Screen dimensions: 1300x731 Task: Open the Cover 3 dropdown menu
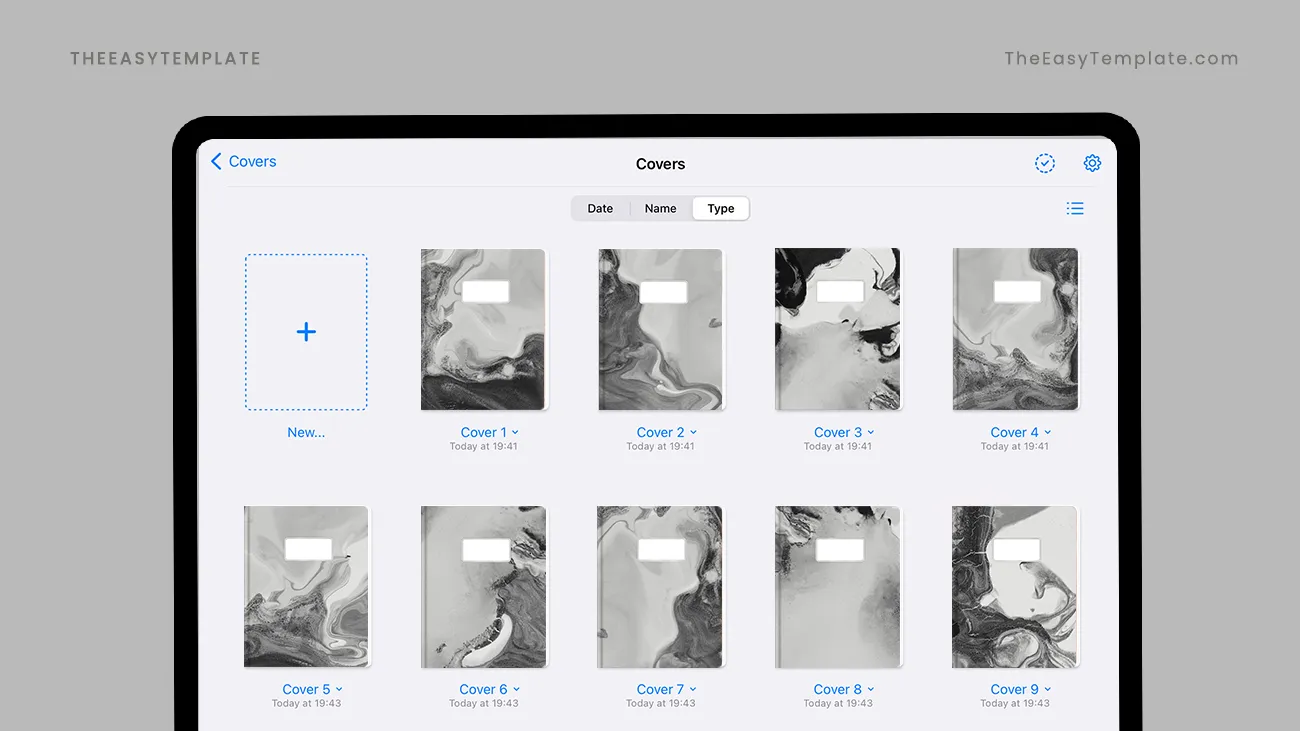(x=871, y=433)
